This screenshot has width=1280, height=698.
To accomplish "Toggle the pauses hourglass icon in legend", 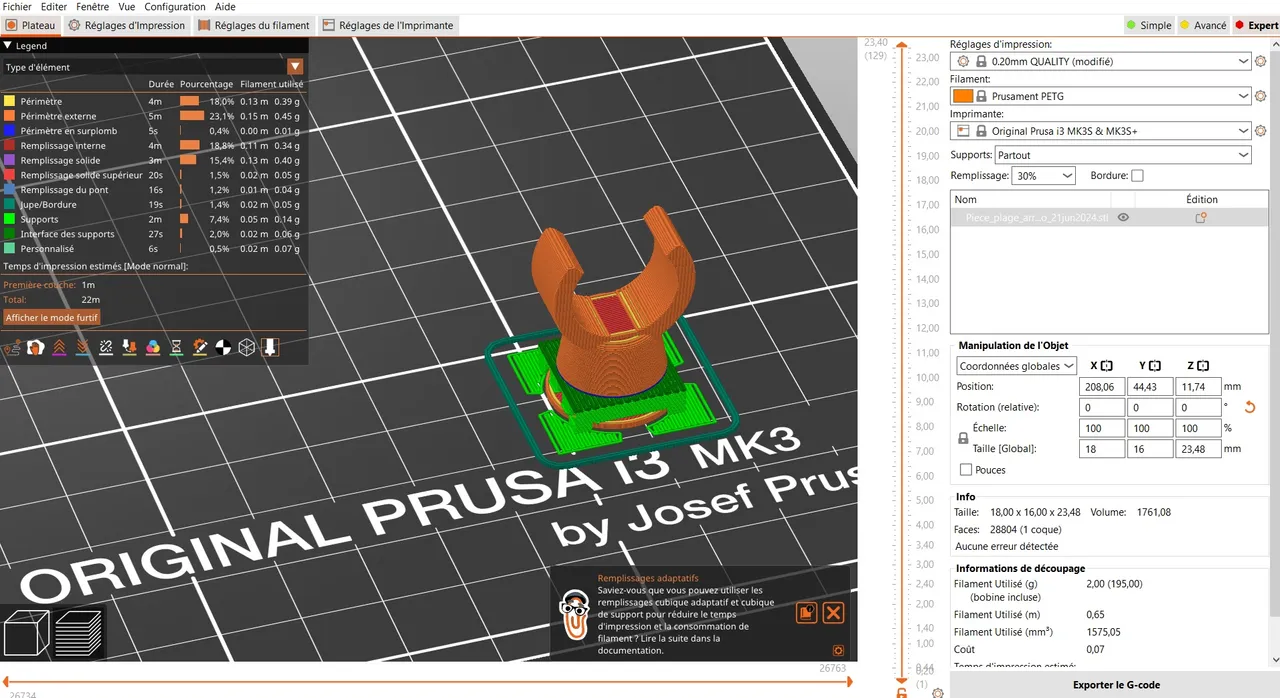I will [x=176, y=347].
